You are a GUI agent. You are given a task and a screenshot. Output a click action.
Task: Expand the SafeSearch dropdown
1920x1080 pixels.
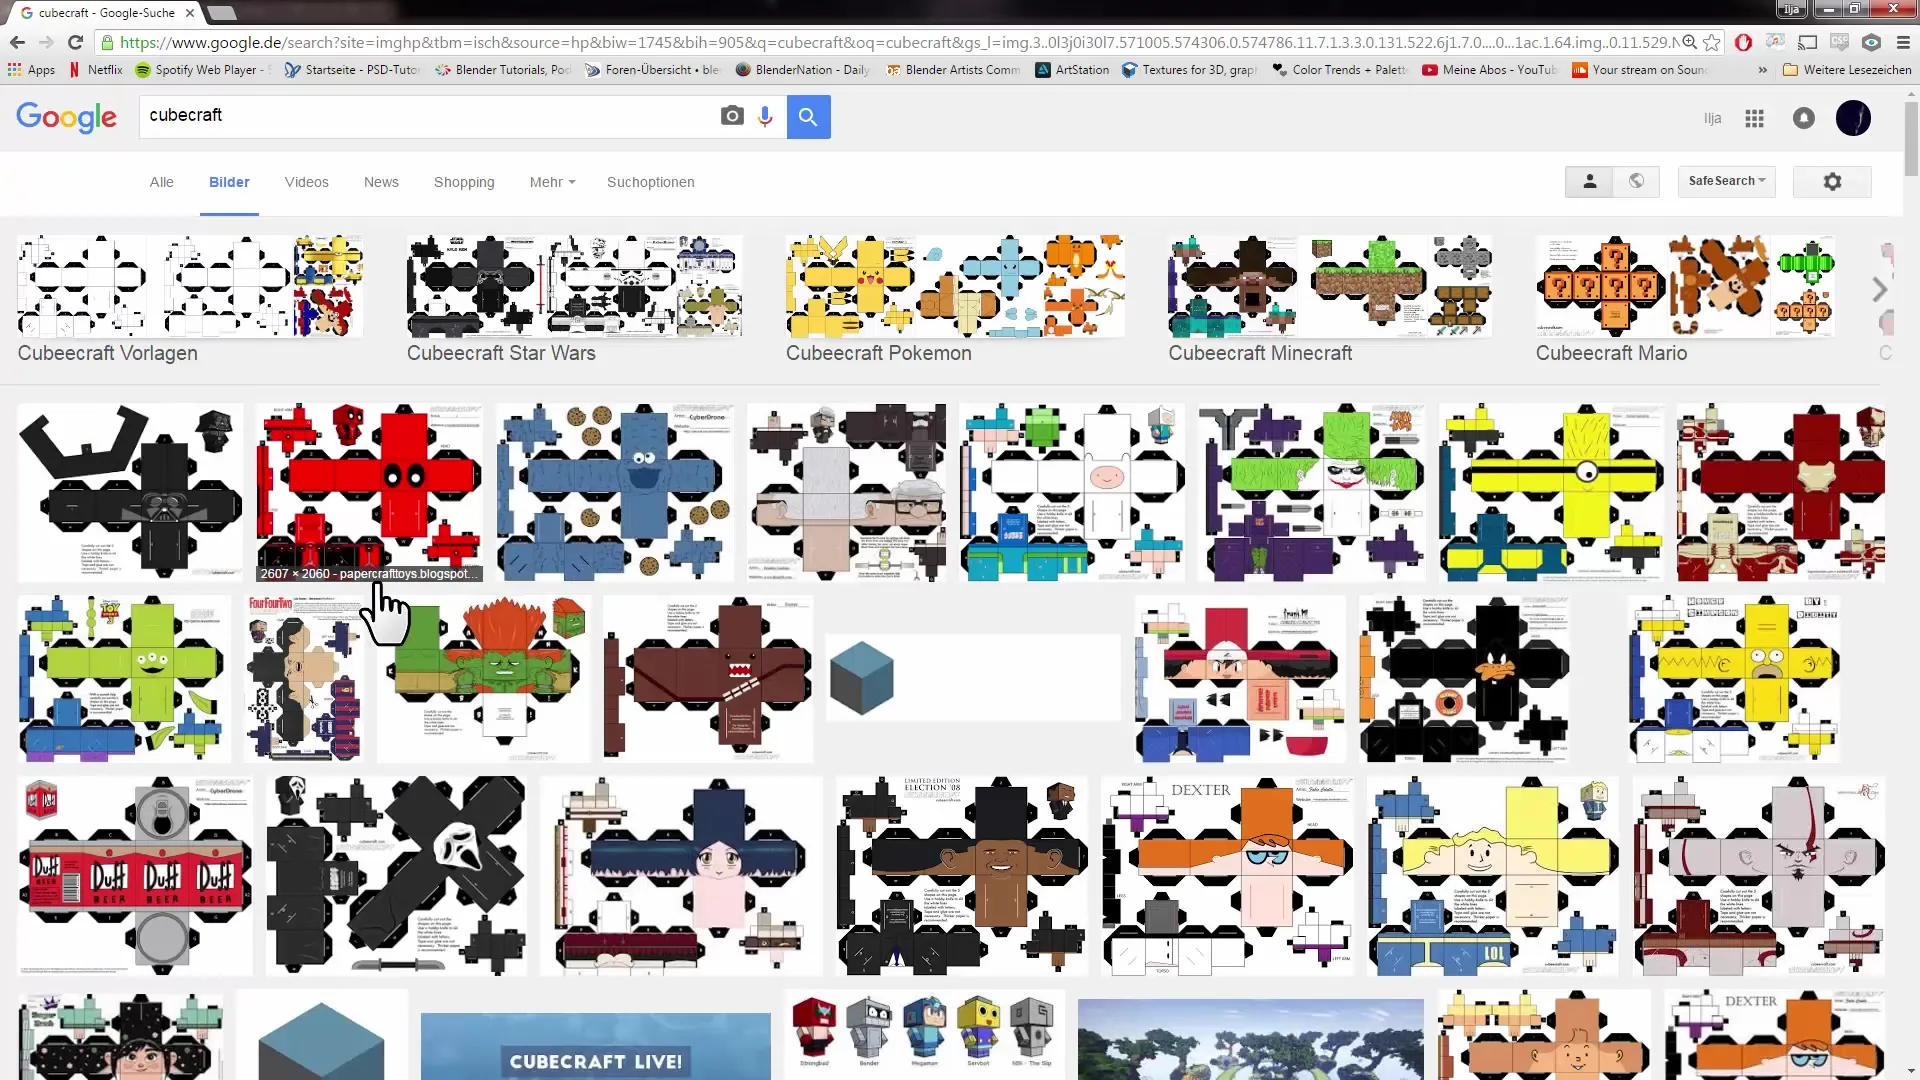(1726, 181)
